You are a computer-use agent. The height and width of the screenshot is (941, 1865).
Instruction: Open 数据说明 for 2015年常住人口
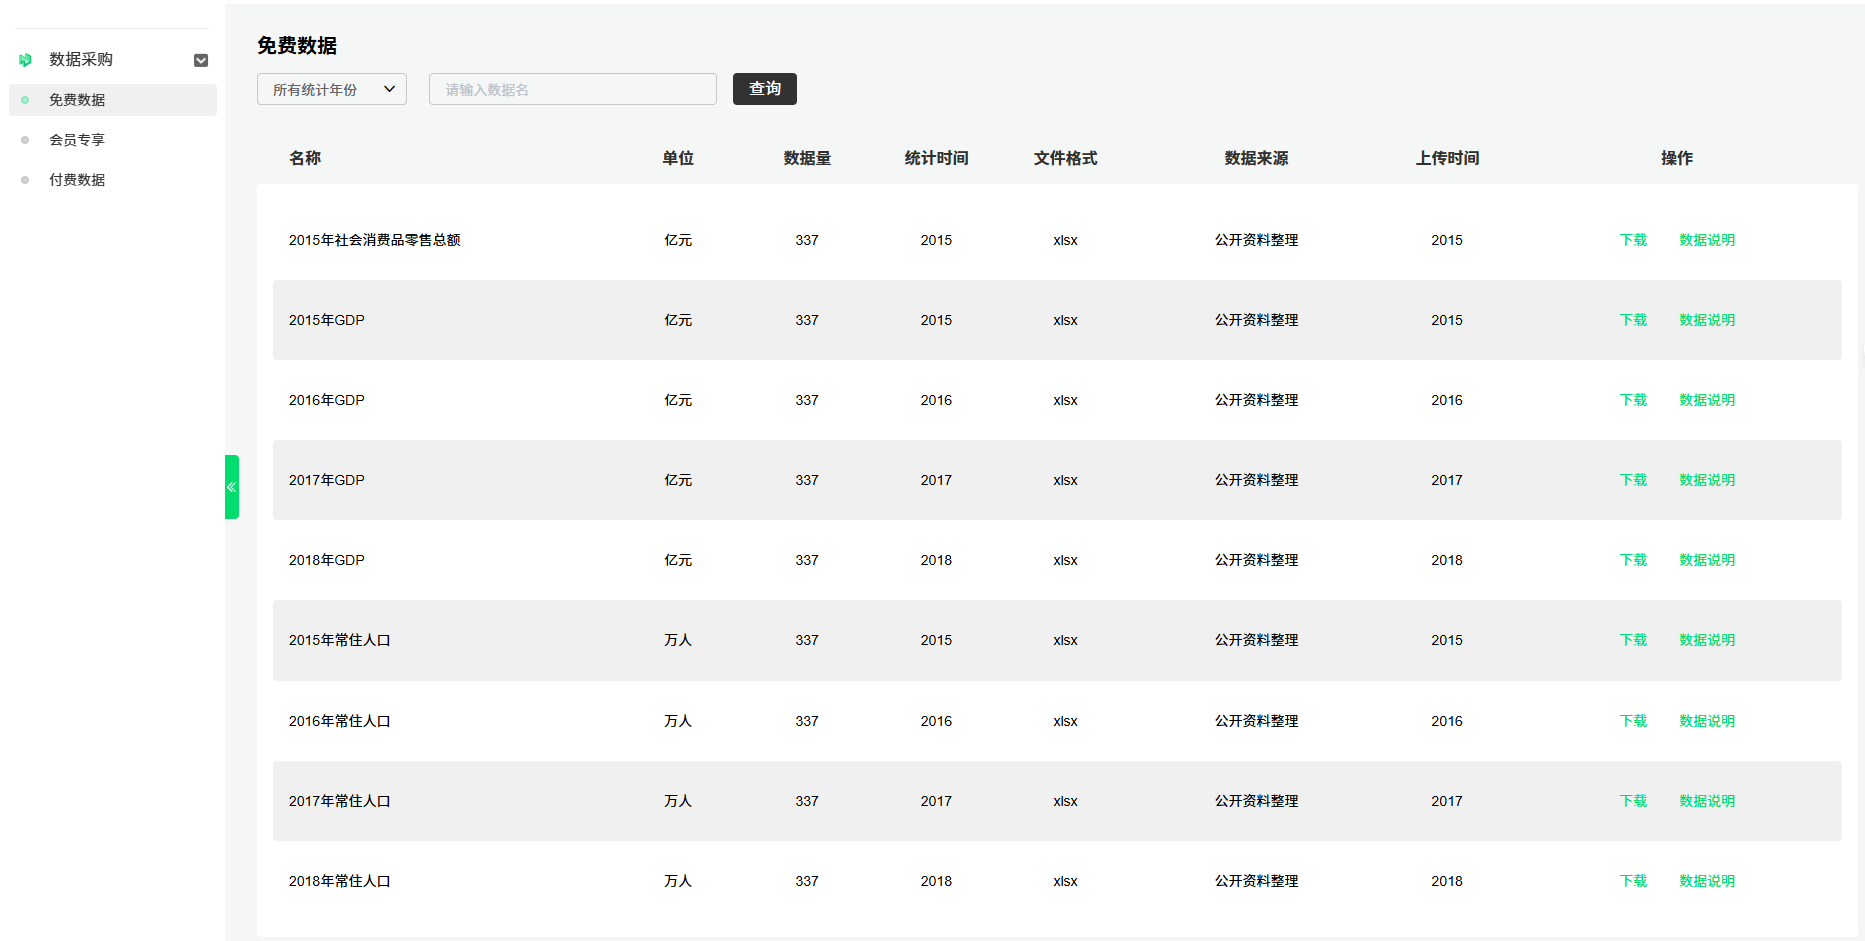(1707, 640)
